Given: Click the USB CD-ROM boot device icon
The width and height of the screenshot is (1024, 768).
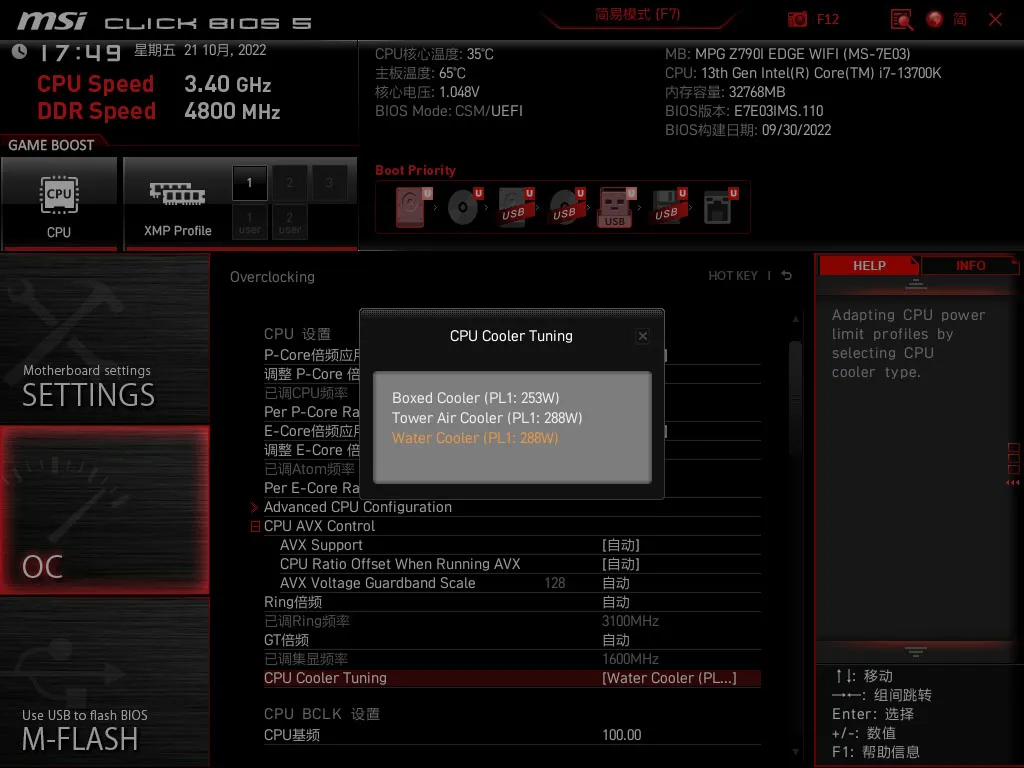Looking at the screenshot, I should [x=566, y=207].
